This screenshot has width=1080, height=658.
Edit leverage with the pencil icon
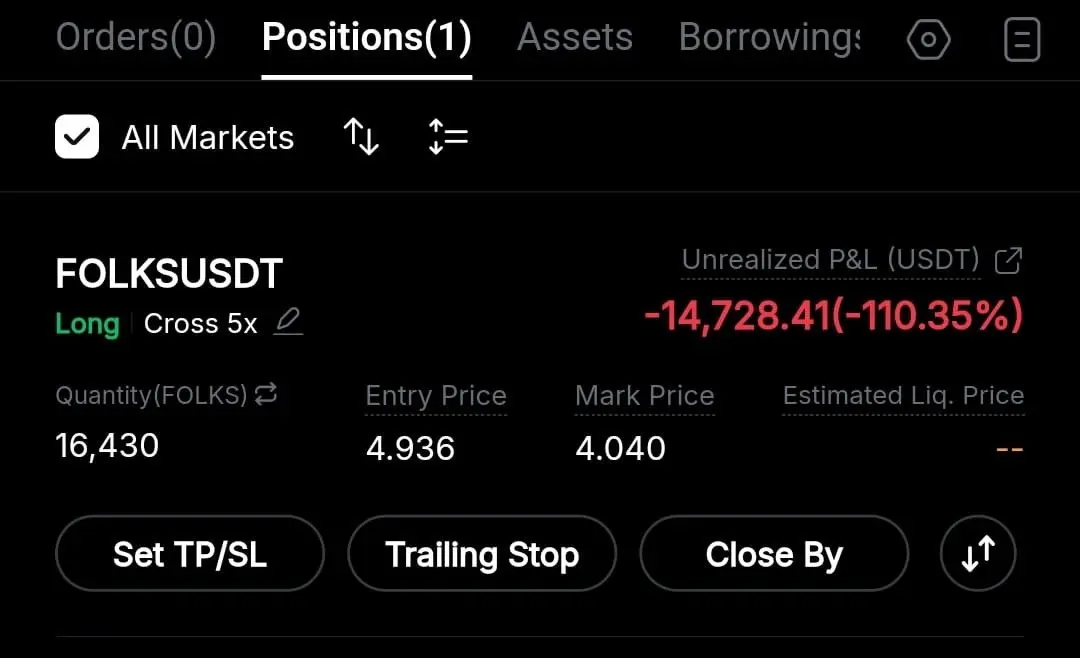coord(288,322)
